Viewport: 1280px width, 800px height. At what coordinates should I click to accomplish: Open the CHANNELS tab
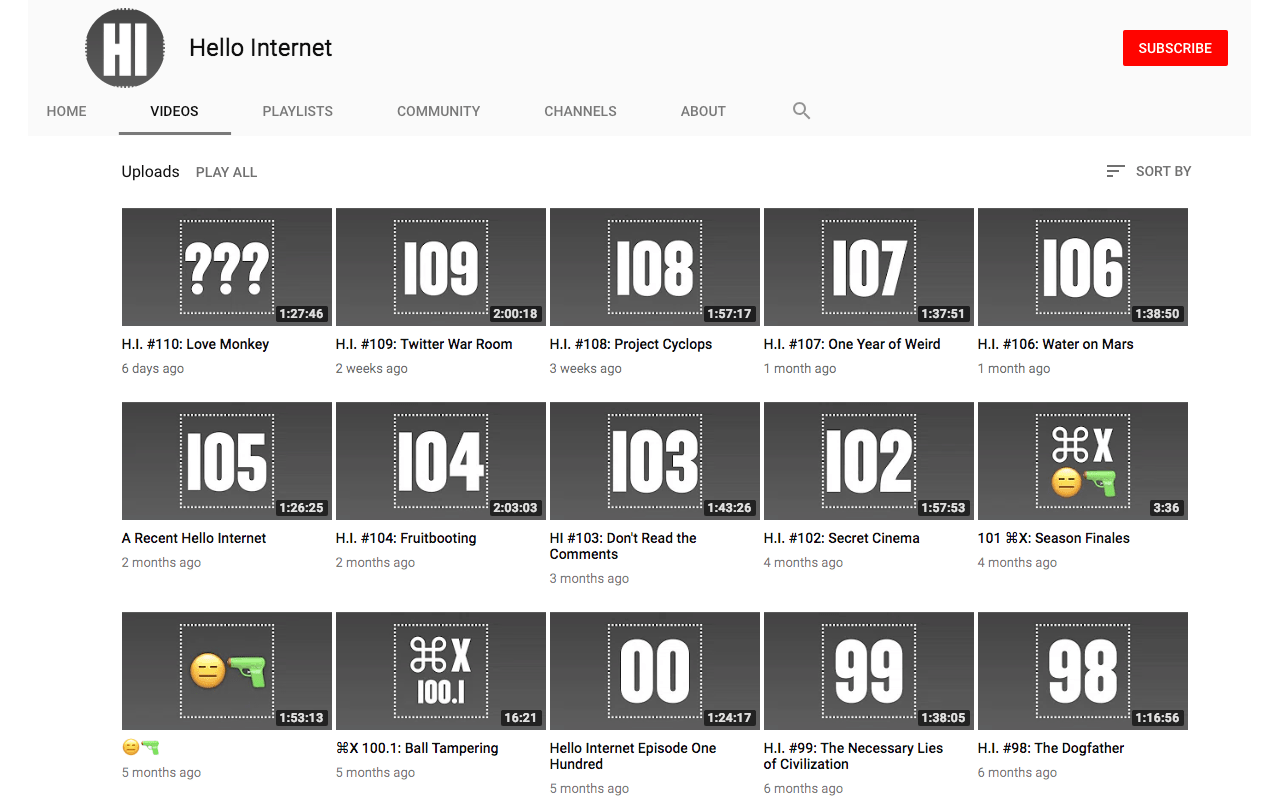(580, 111)
